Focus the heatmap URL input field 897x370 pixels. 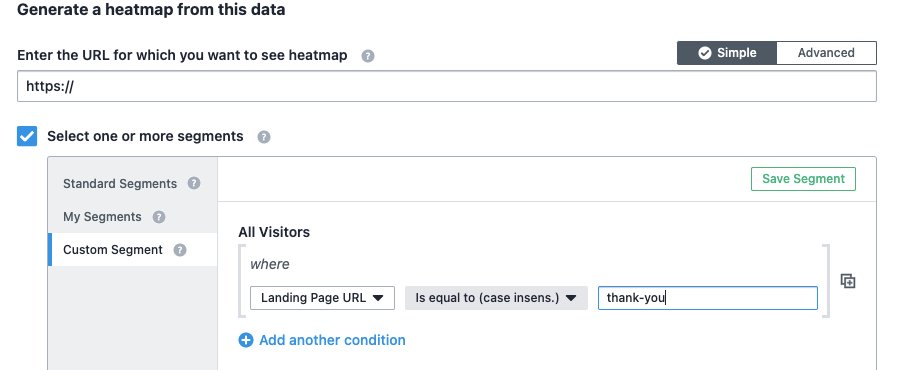[x=447, y=86]
